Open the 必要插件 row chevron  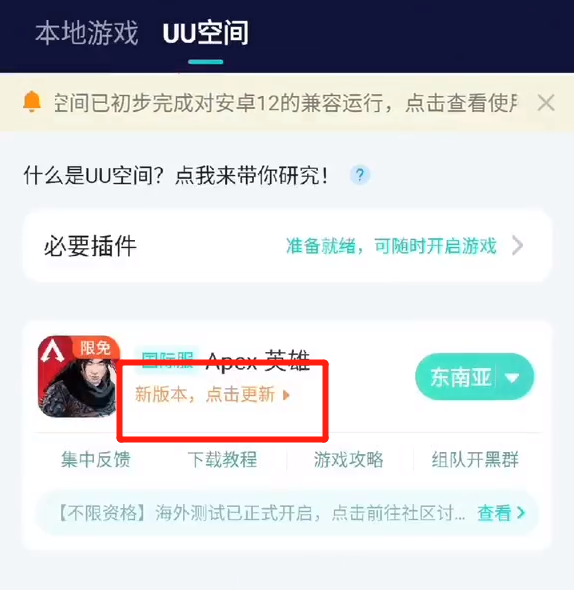[x=518, y=246]
